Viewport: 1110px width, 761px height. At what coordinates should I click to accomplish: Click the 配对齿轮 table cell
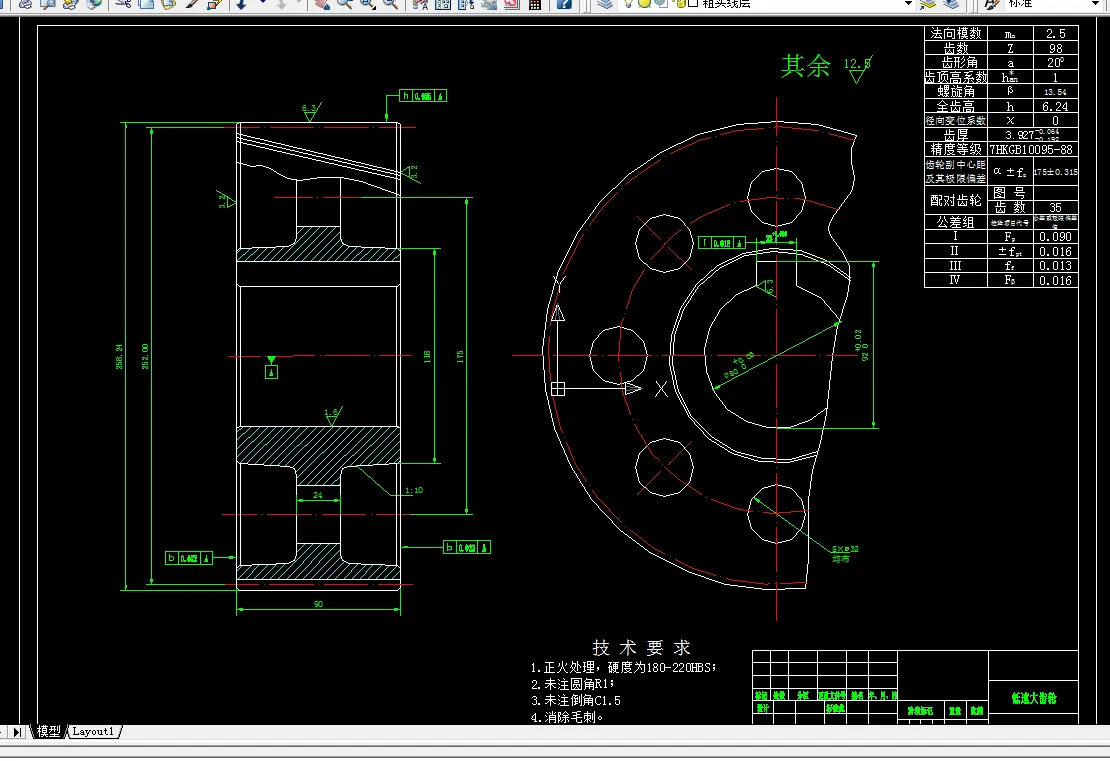(956, 200)
